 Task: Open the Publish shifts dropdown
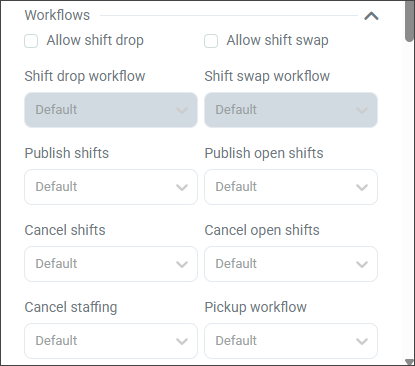pos(111,187)
